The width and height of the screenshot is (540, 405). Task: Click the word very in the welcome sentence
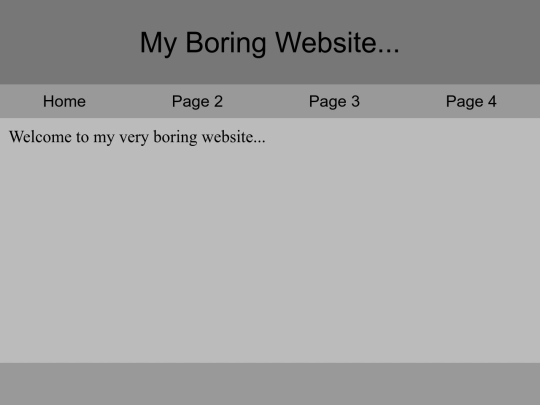point(134,138)
